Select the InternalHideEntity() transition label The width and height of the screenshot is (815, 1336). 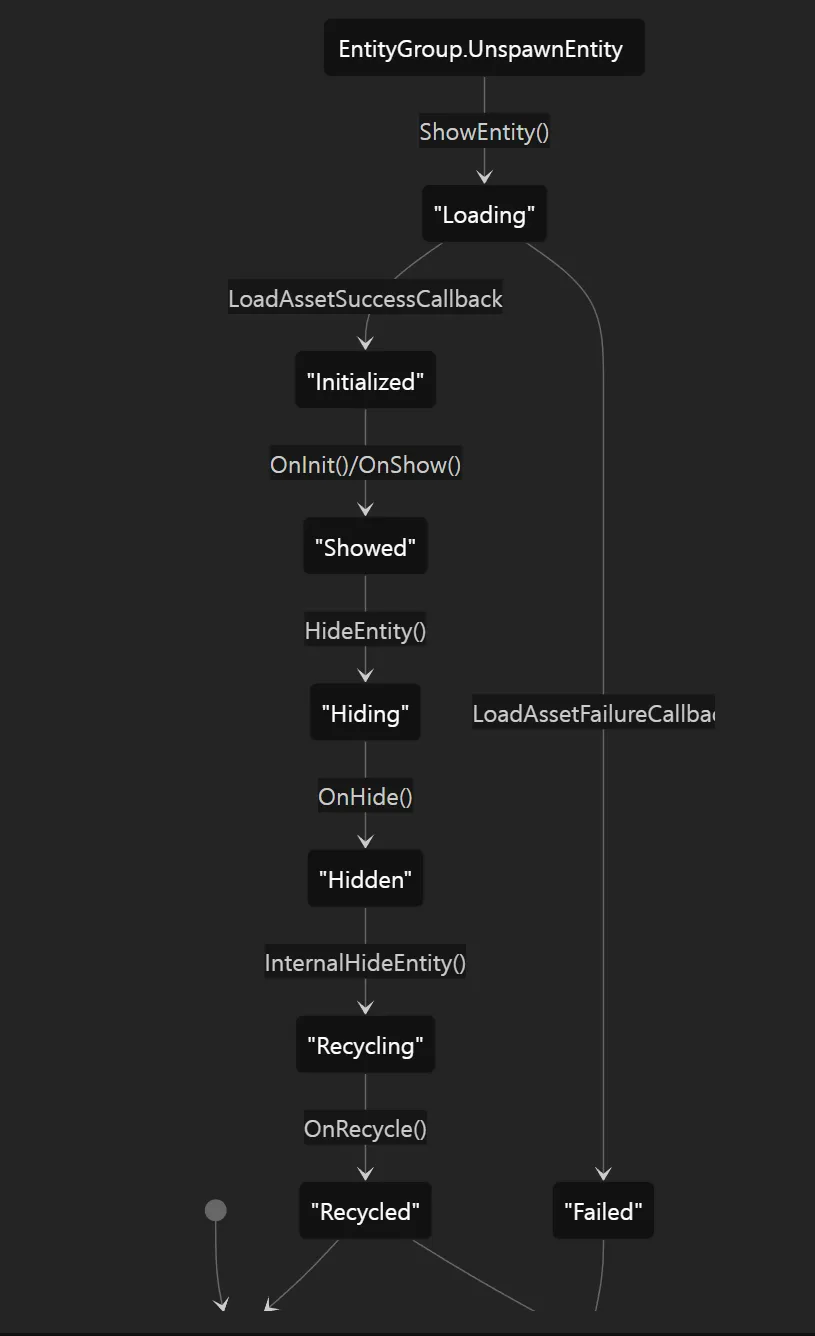click(365, 962)
